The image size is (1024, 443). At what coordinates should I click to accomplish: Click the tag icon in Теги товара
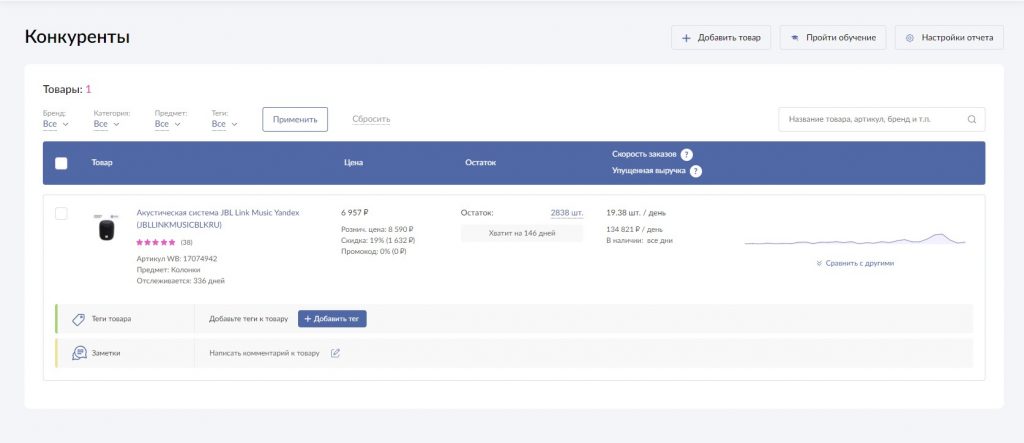click(x=78, y=319)
